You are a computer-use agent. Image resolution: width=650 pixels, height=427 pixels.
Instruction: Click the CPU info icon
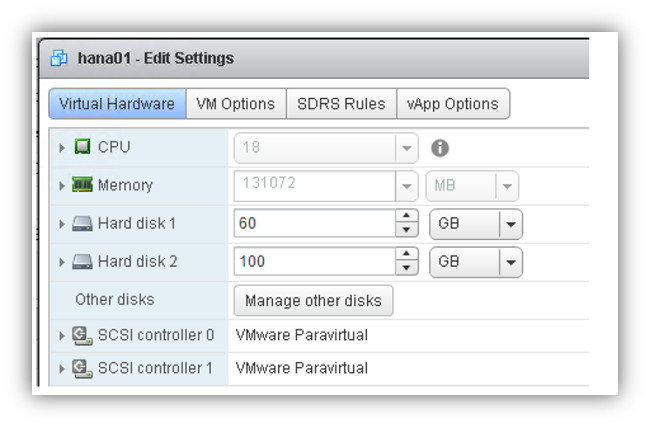(439, 148)
